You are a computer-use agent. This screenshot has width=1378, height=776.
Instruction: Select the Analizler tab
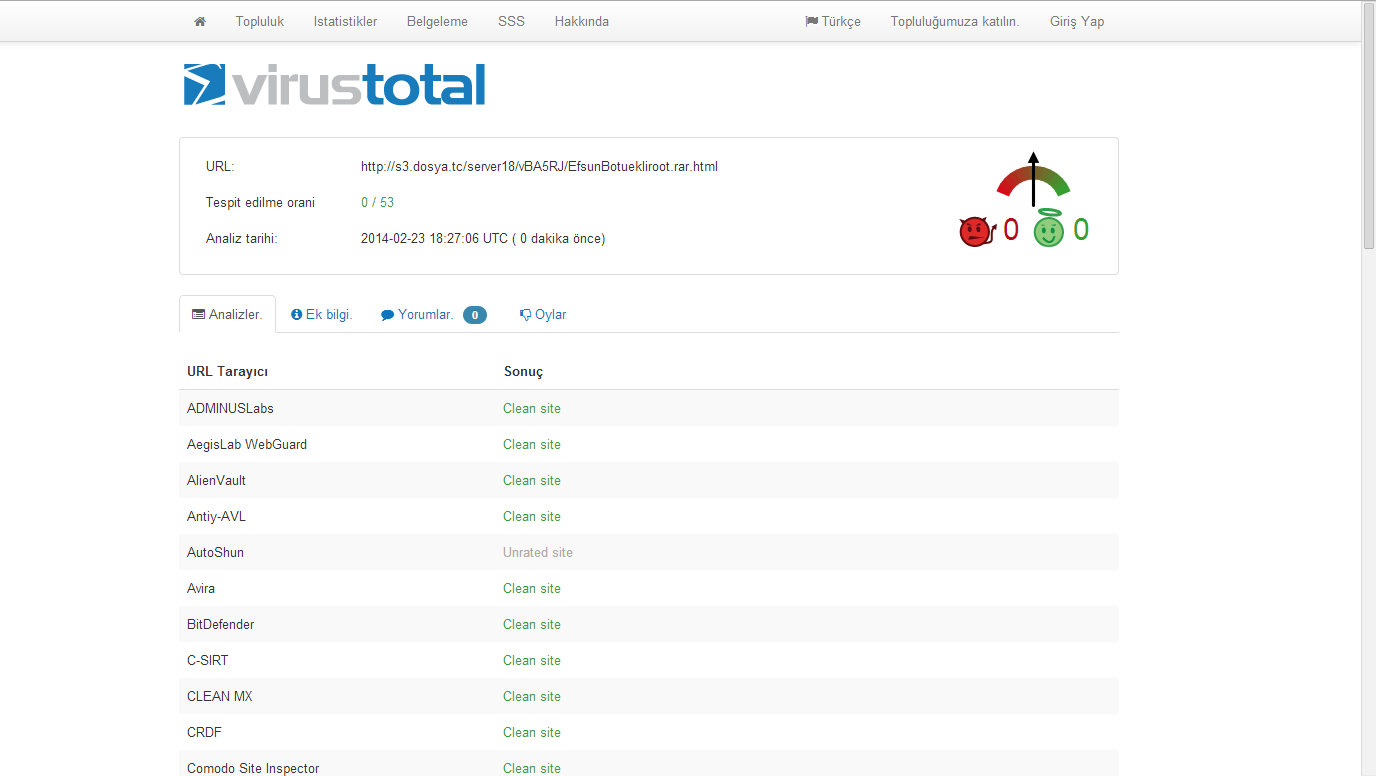click(227, 314)
